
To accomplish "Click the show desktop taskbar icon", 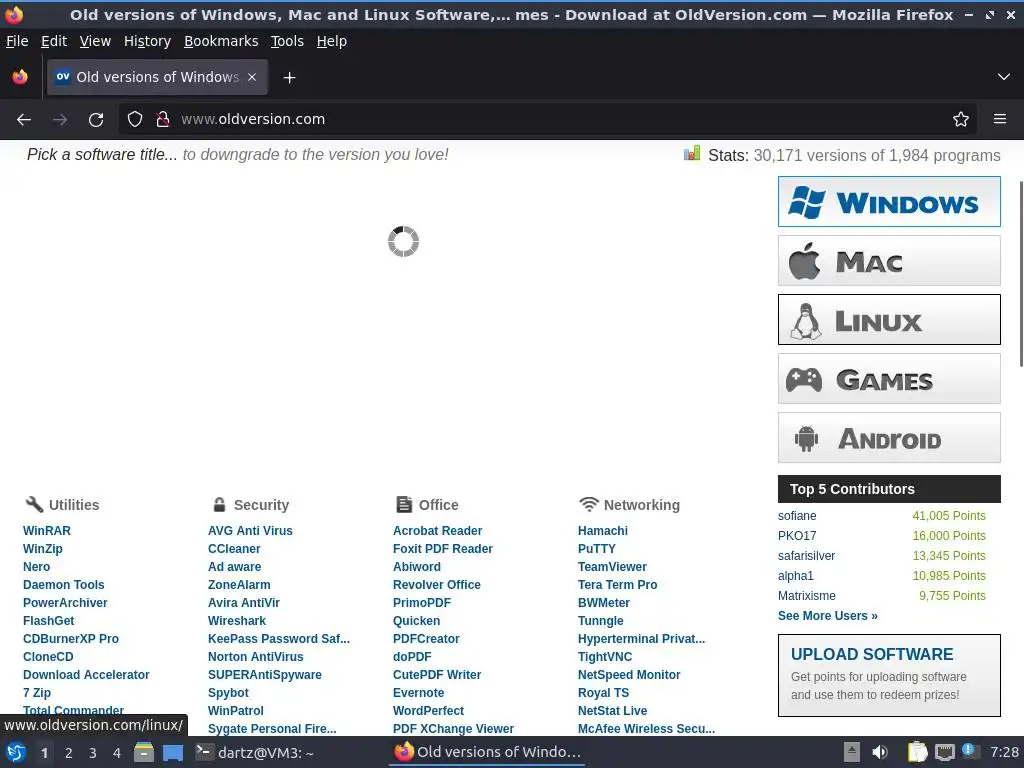I will pyautogui.click(x=173, y=752).
